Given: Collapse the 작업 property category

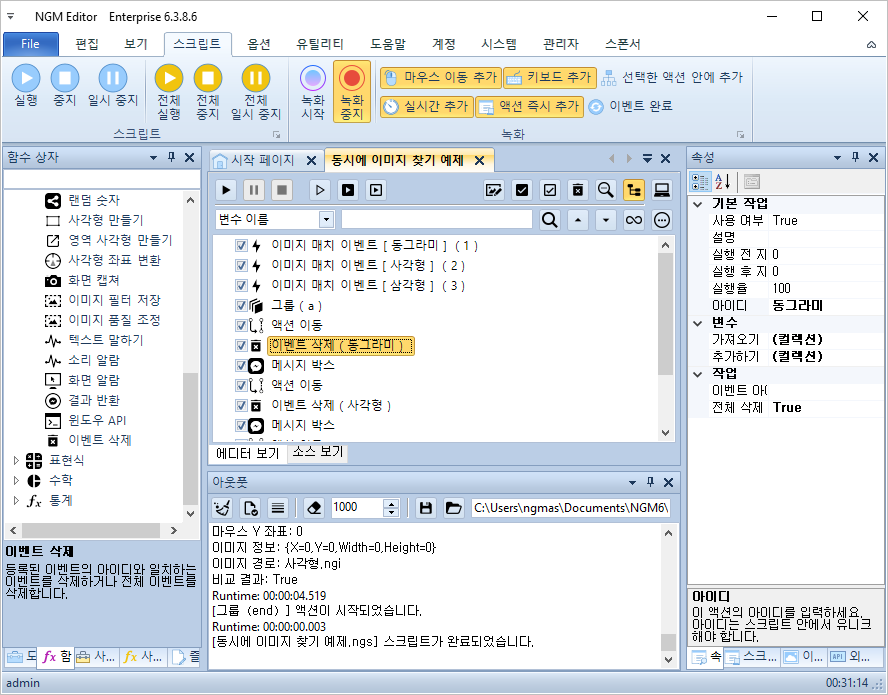Looking at the screenshot, I should (698, 374).
